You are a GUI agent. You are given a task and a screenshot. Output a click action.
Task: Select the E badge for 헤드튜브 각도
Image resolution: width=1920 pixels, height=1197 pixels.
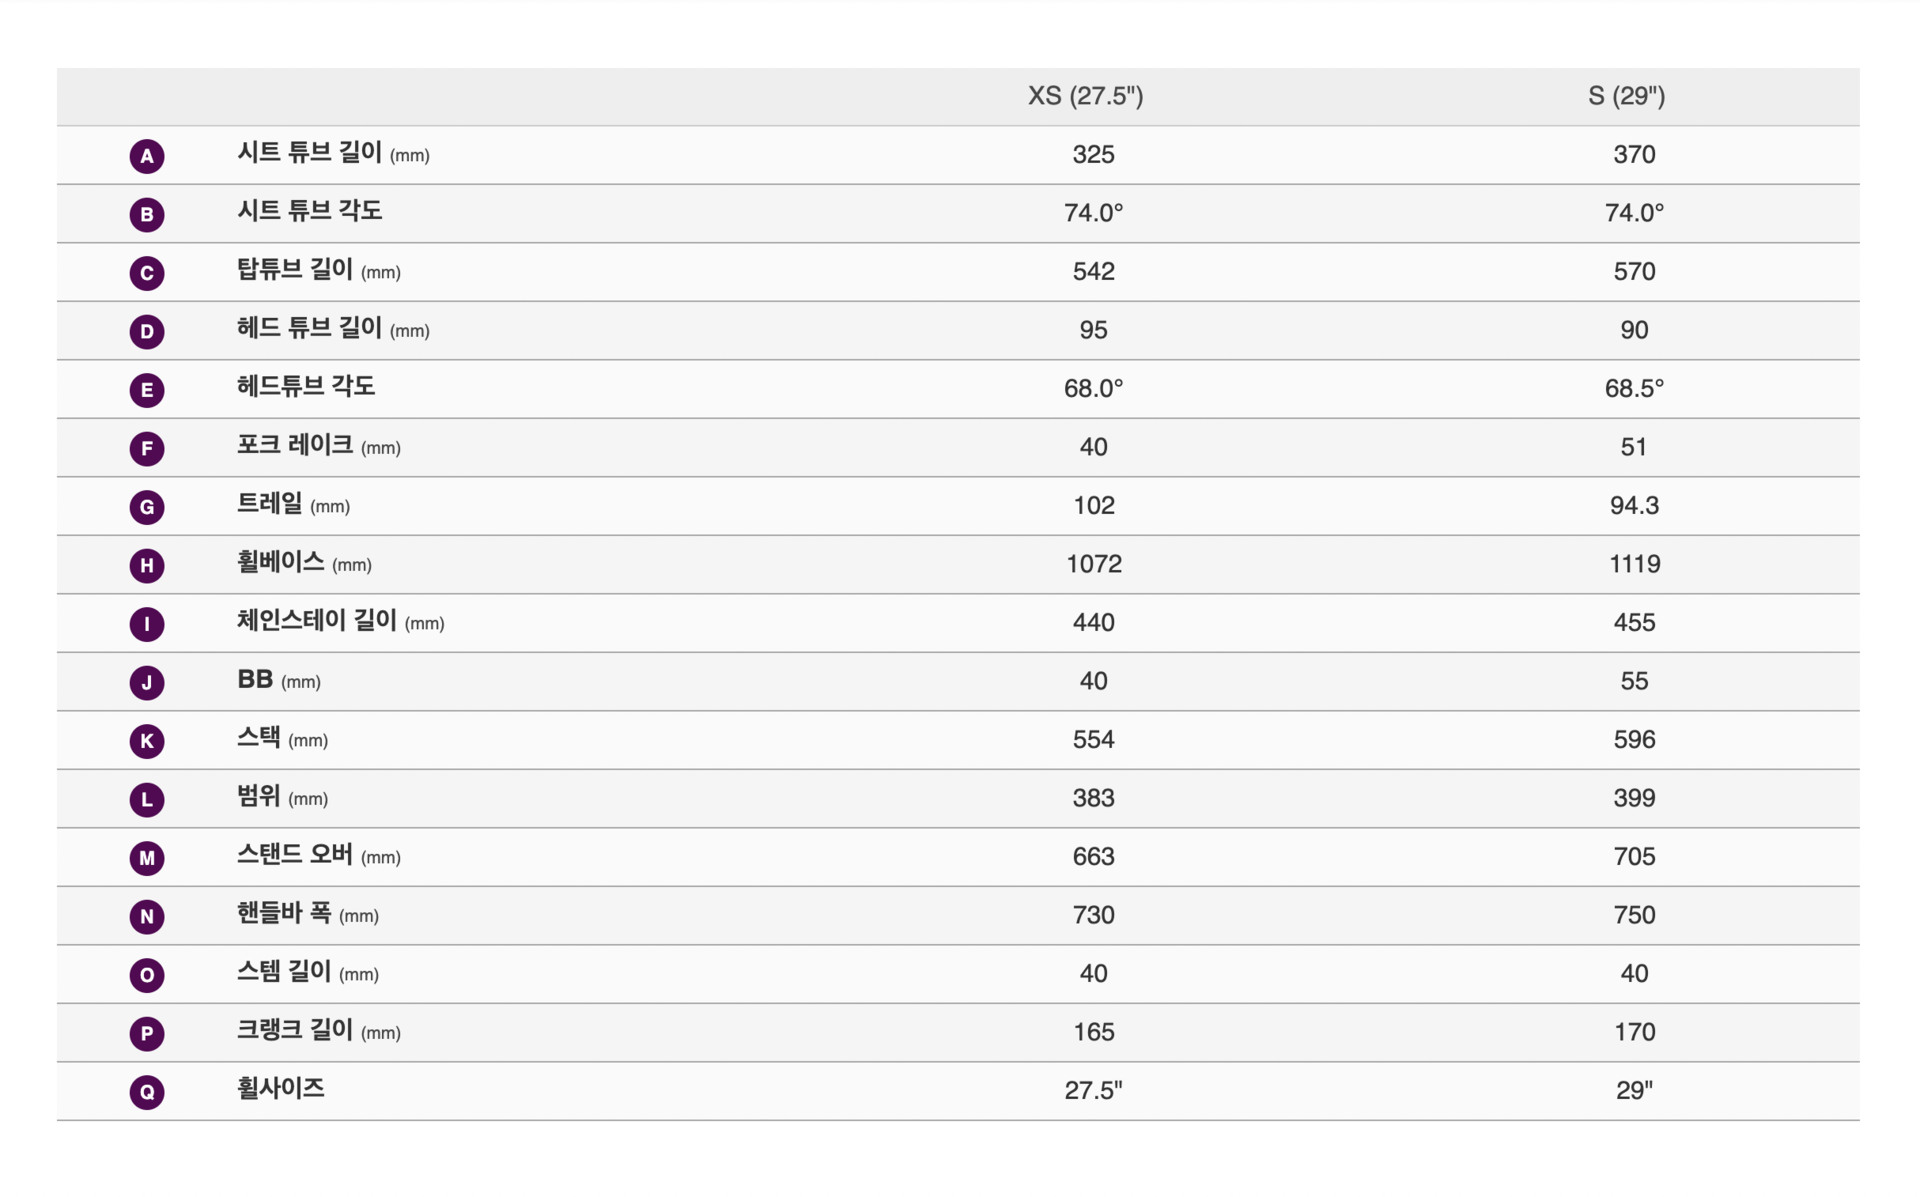coord(147,390)
